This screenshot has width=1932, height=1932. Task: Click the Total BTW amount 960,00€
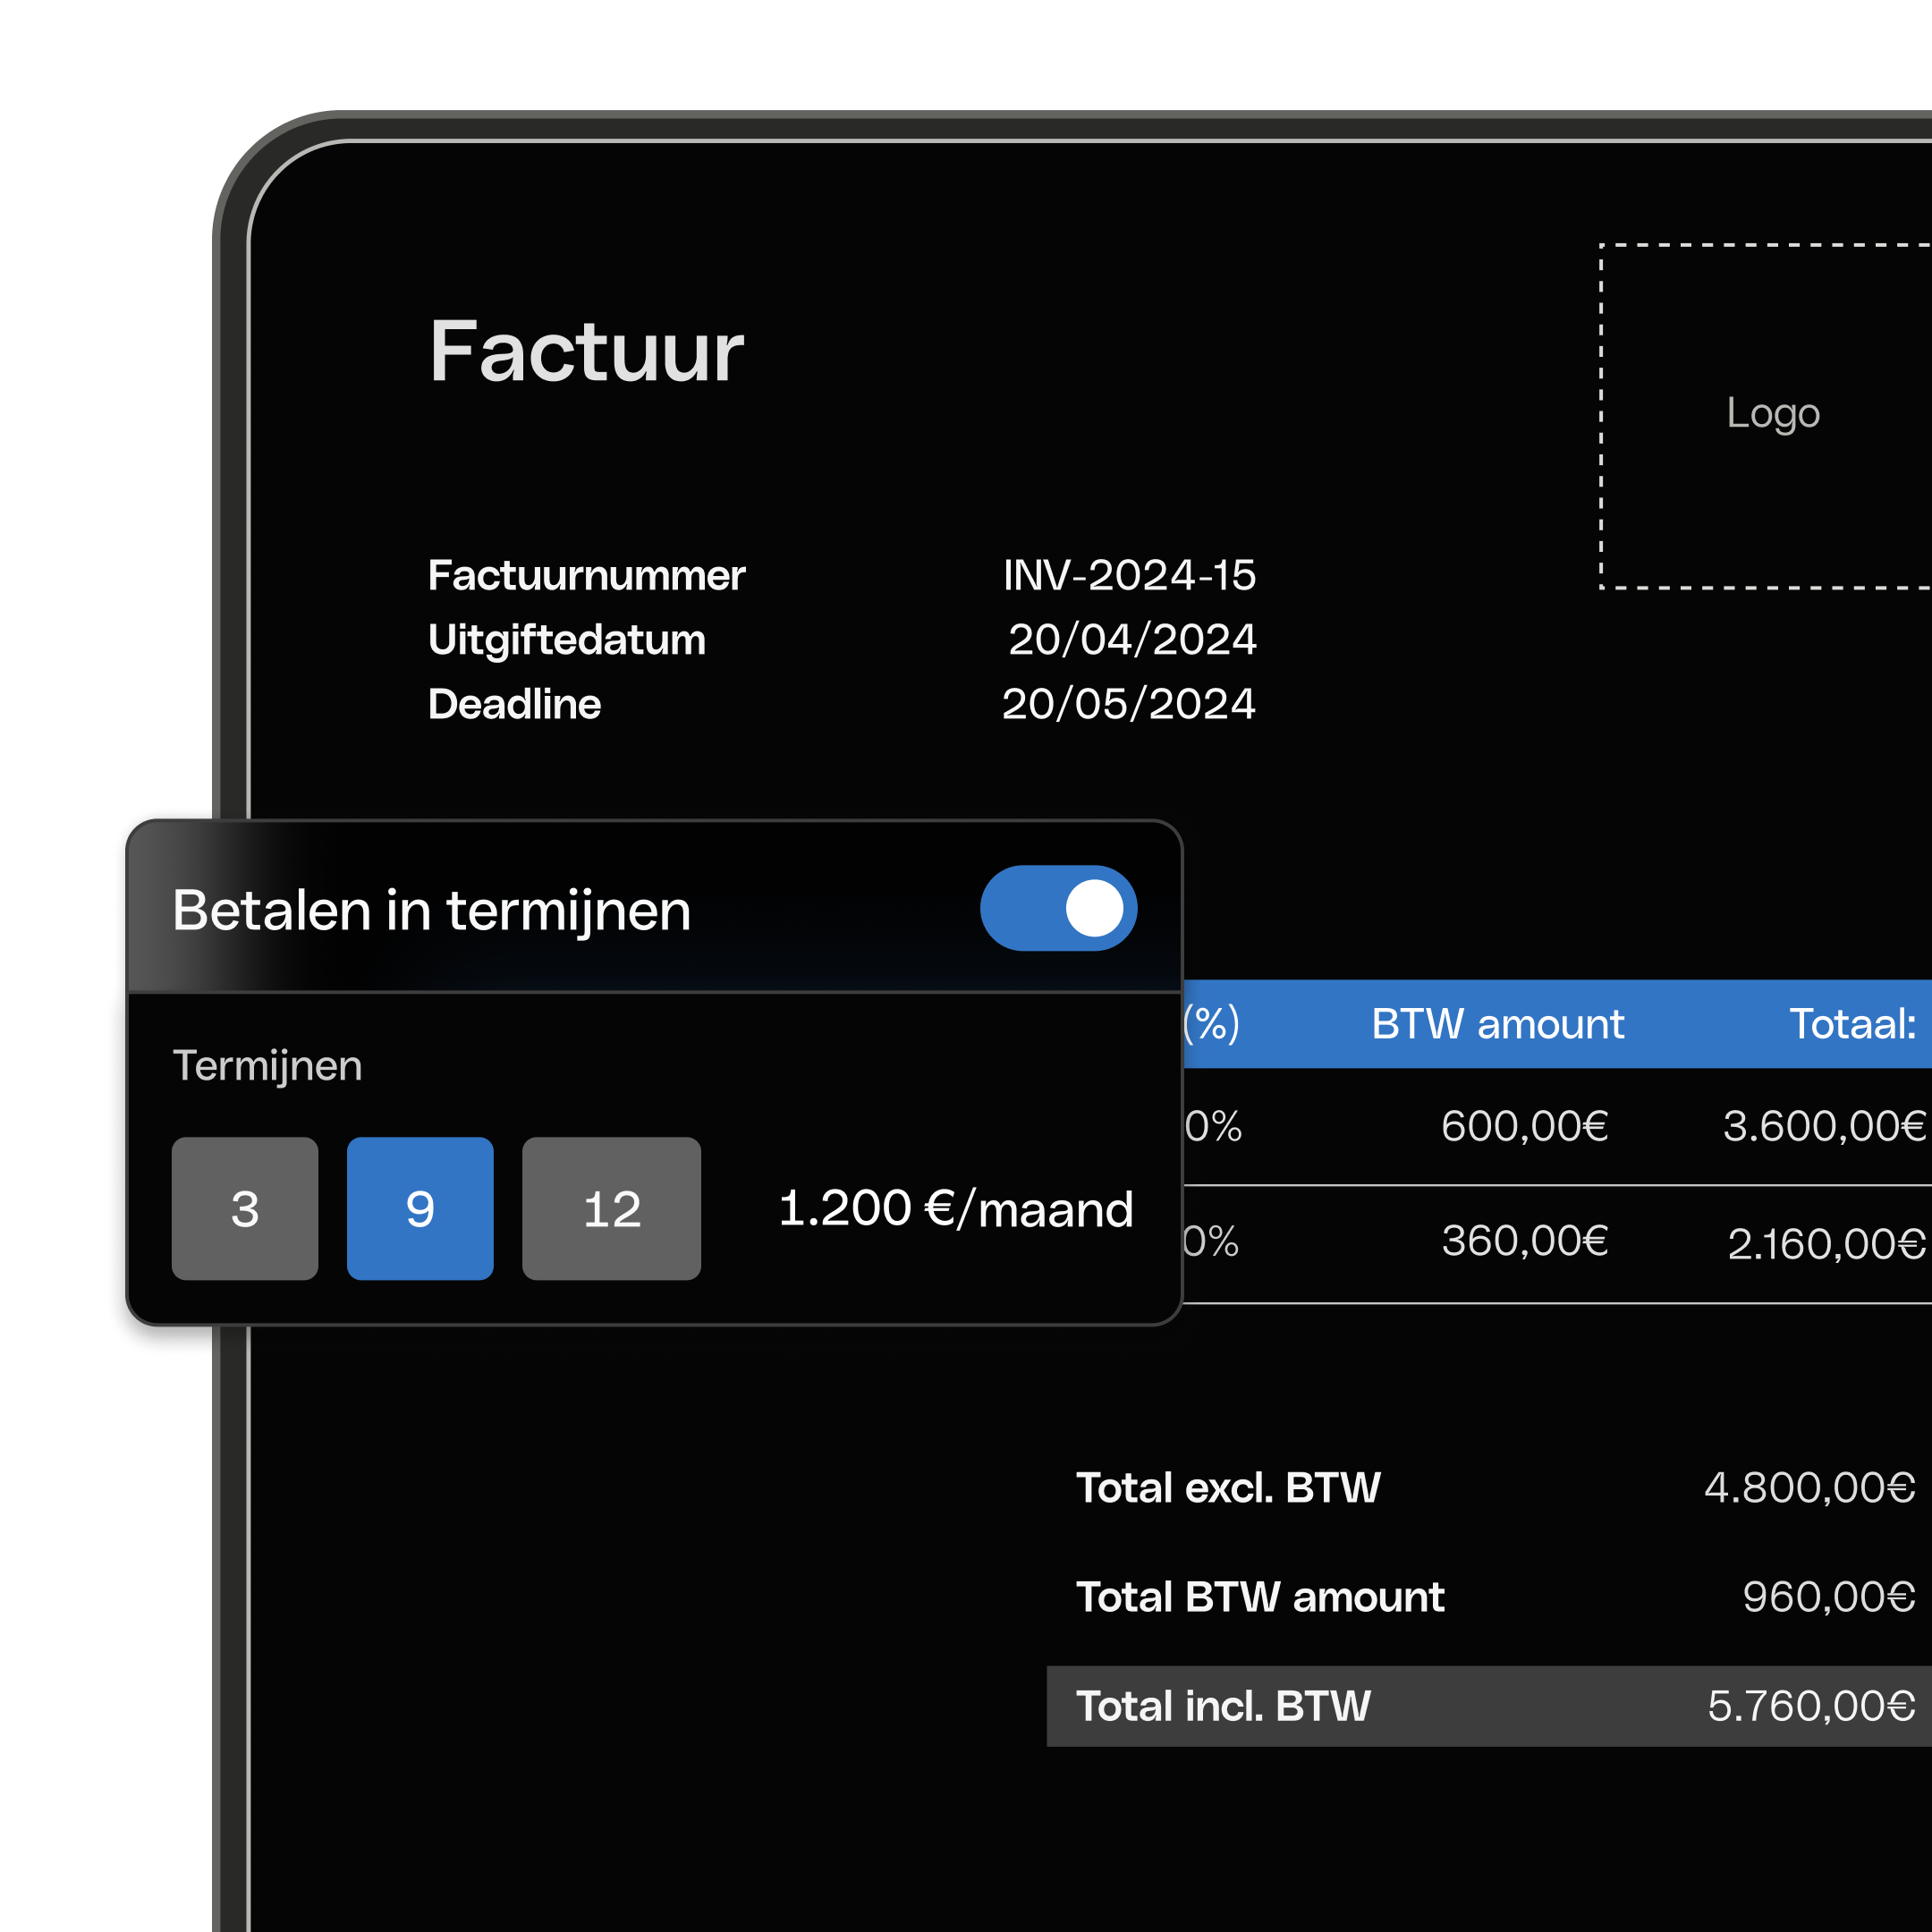pos(1828,1597)
